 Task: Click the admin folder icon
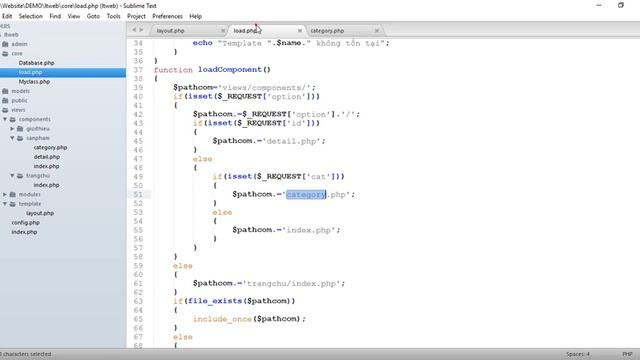pos(5,44)
